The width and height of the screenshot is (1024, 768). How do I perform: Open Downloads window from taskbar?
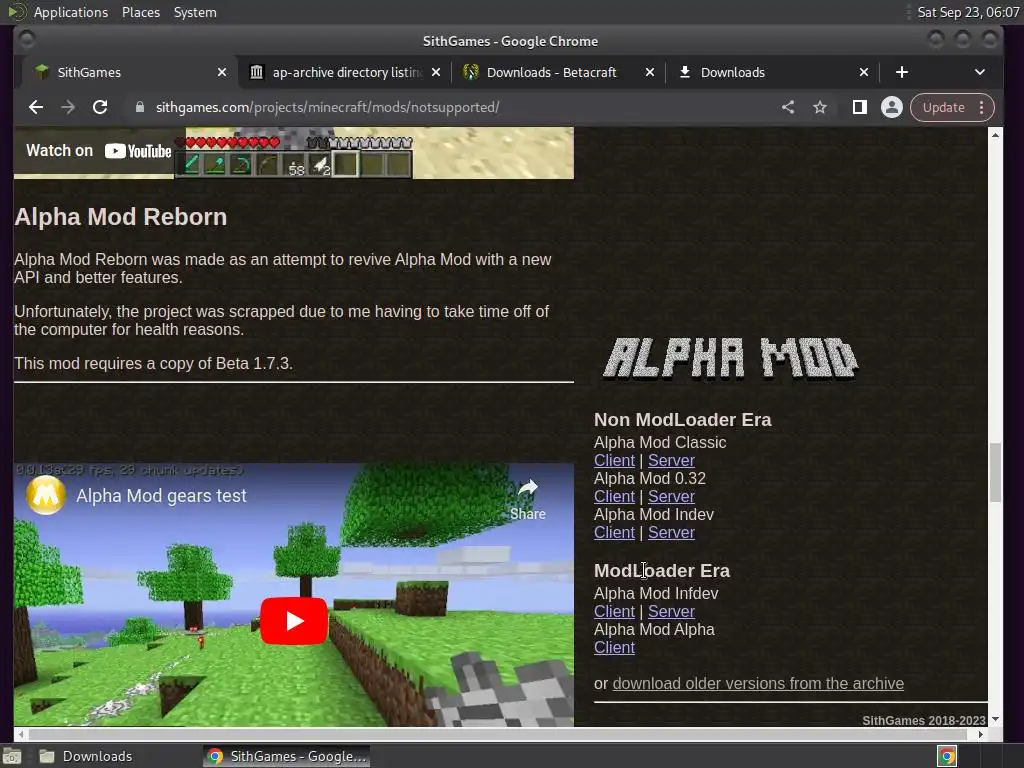pyautogui.click(x=86, y=756)
